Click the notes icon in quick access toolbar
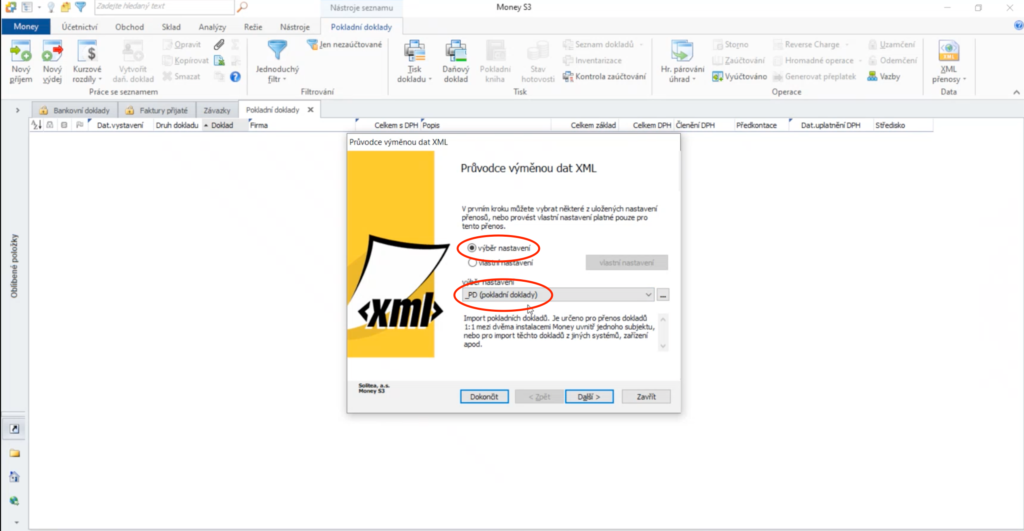Viewport: 1024px width, 531px height. [x=65, y=7]
